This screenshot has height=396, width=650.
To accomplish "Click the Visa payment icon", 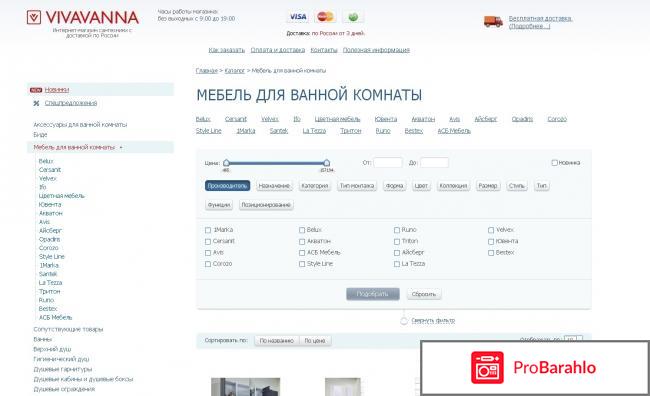I will click(x=298, y=17).
